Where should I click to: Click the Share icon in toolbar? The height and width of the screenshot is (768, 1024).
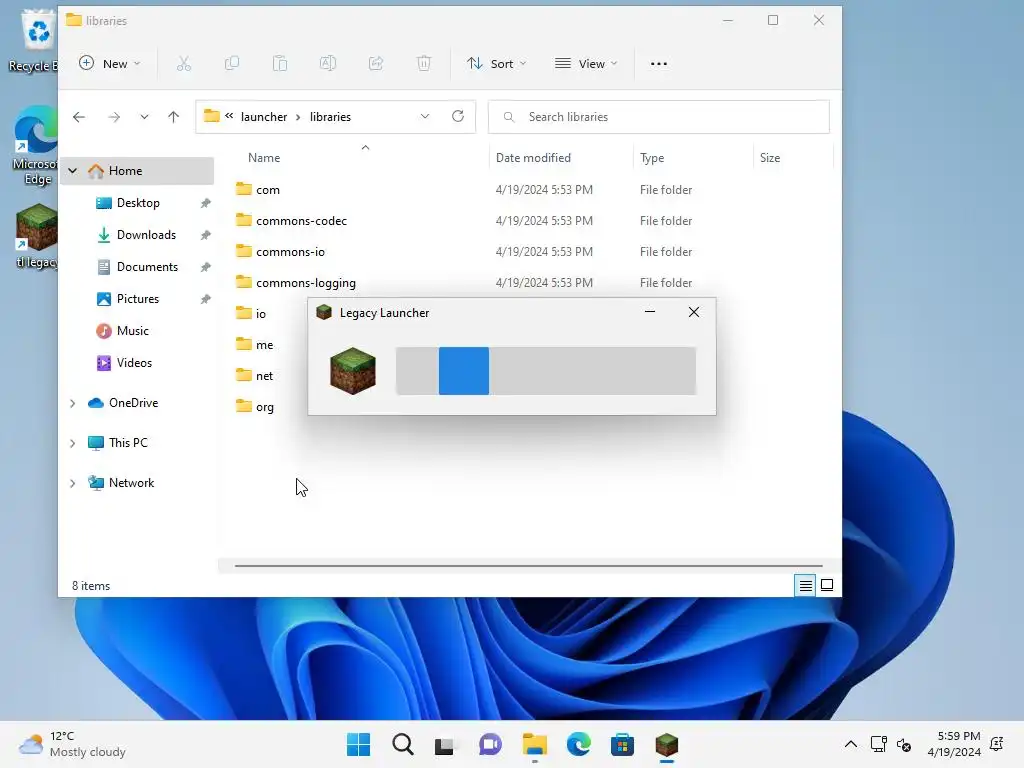pyautogui.click(x=376, y=63)
